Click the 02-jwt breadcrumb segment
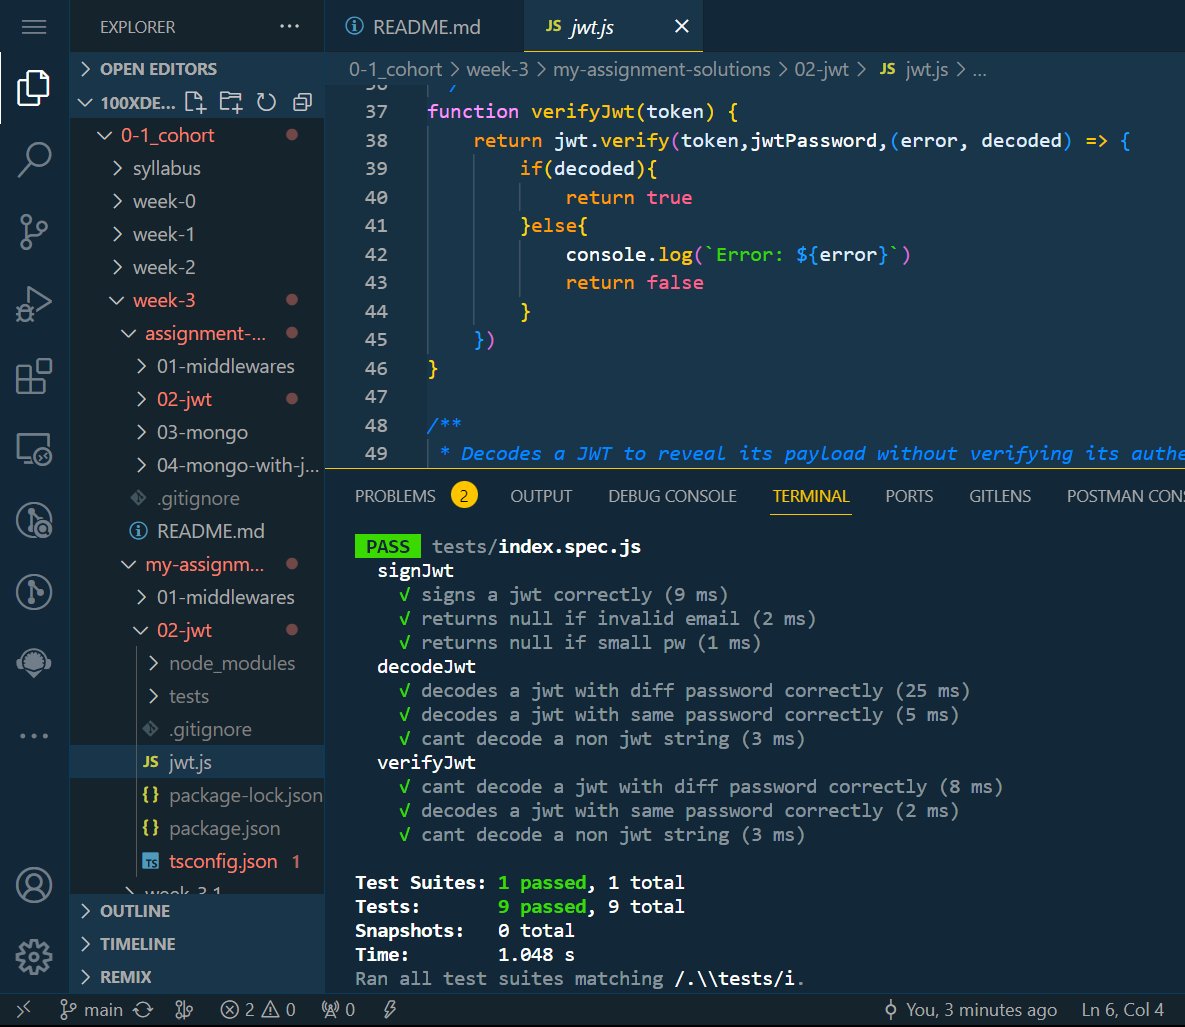 coord(821,70)
